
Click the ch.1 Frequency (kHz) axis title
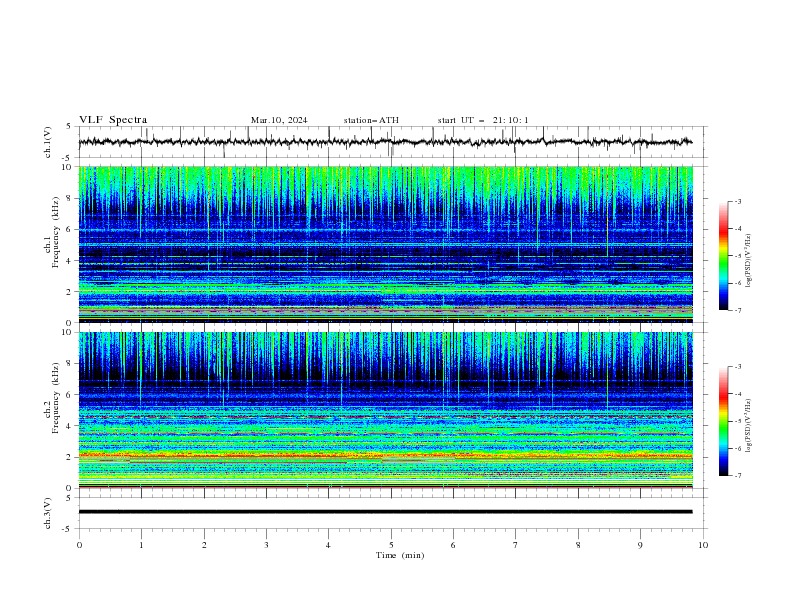click(x=52, y=231)
